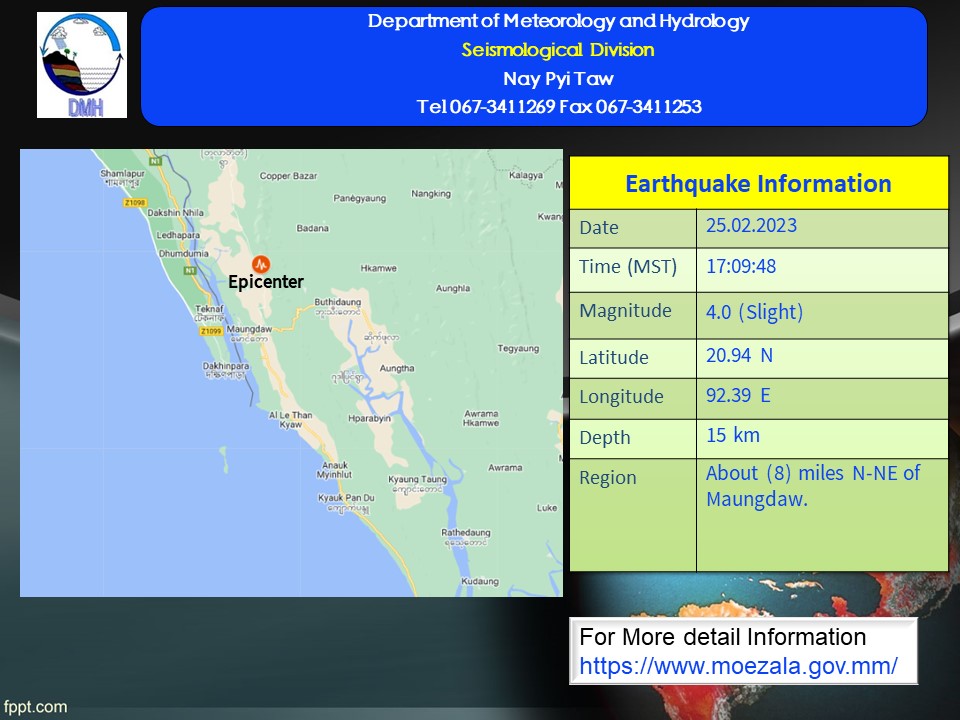Screen dimensions: 960x720
Task: Click the N1 road shield near Shamlapur
Action: [156, 161]
